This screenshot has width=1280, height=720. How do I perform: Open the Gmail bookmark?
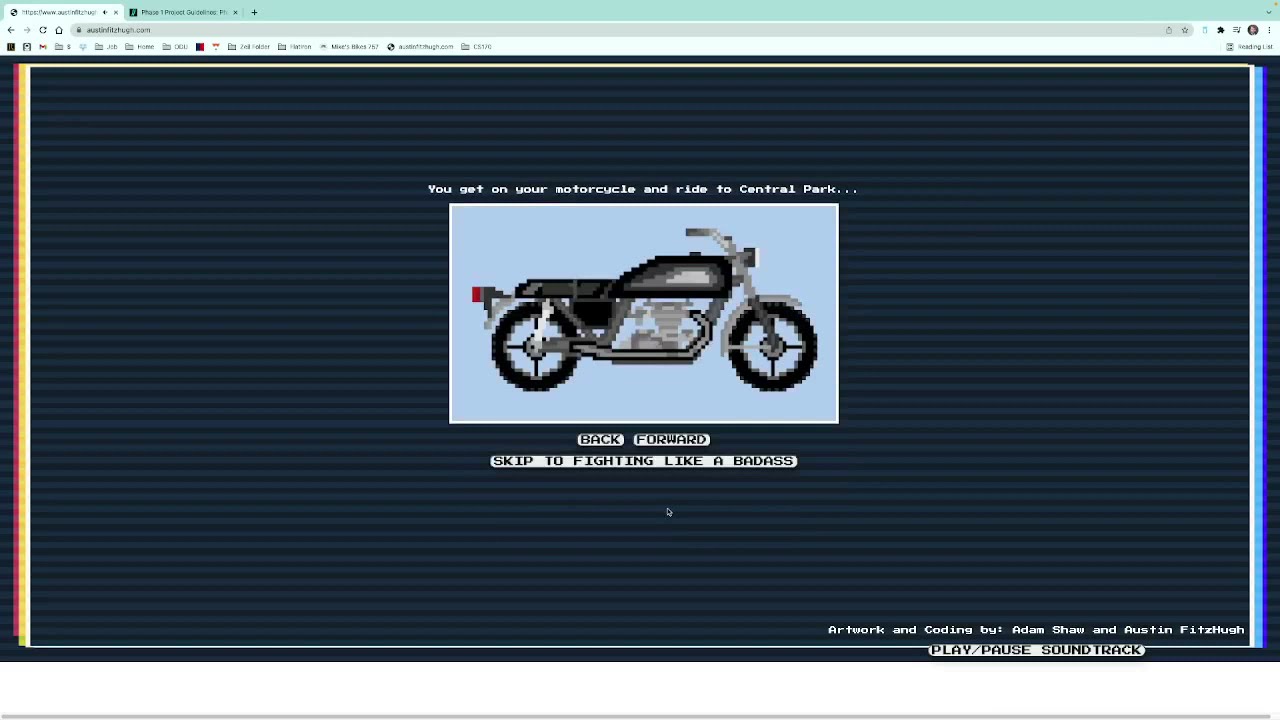click(43, 47)
